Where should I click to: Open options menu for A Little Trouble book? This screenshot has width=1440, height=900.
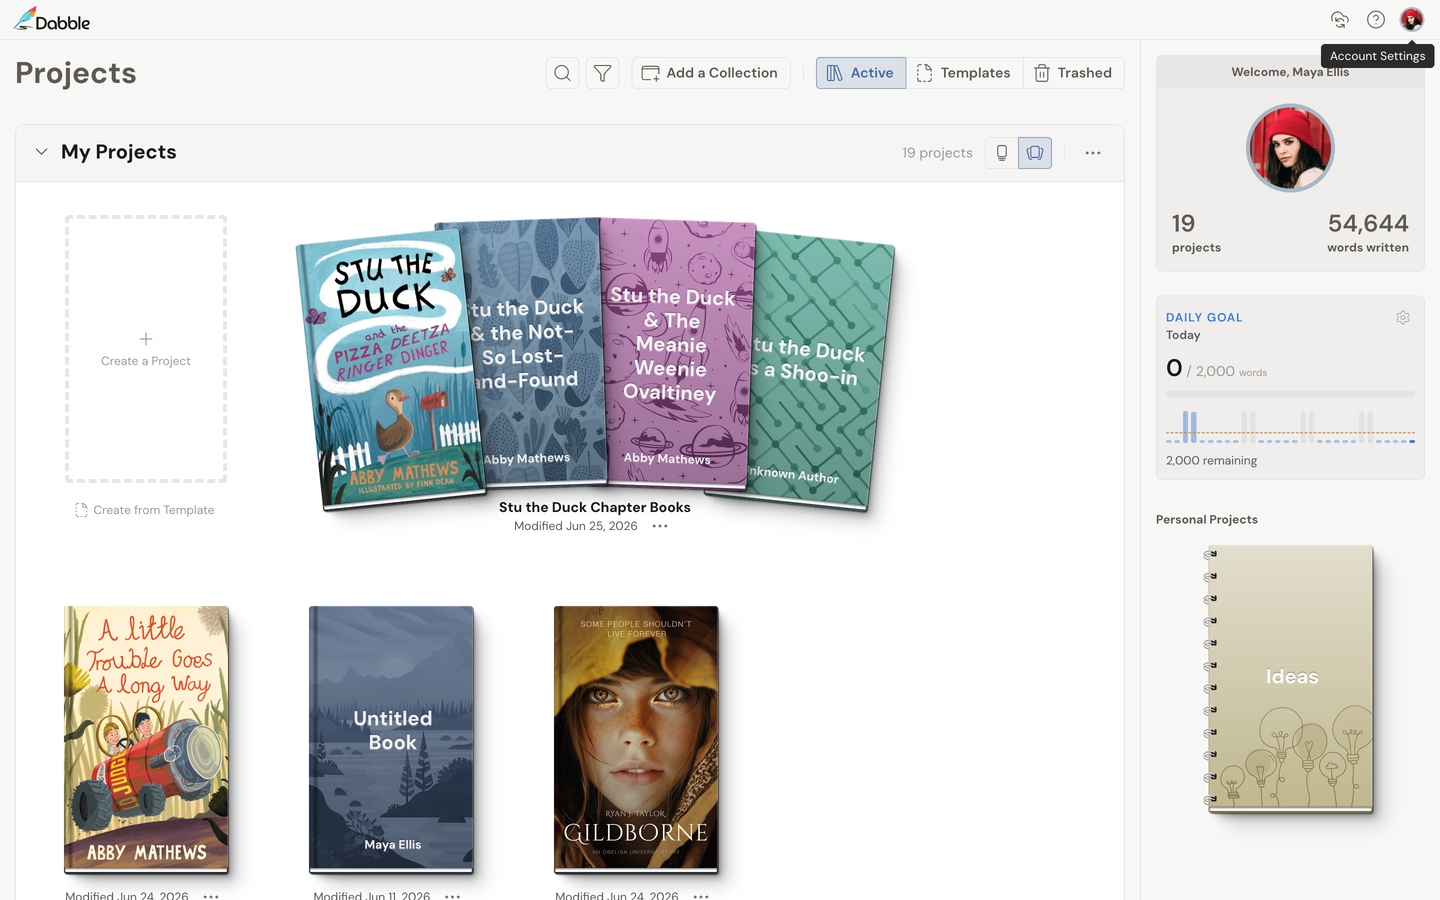pyautogui.click(x=211, y=896)
